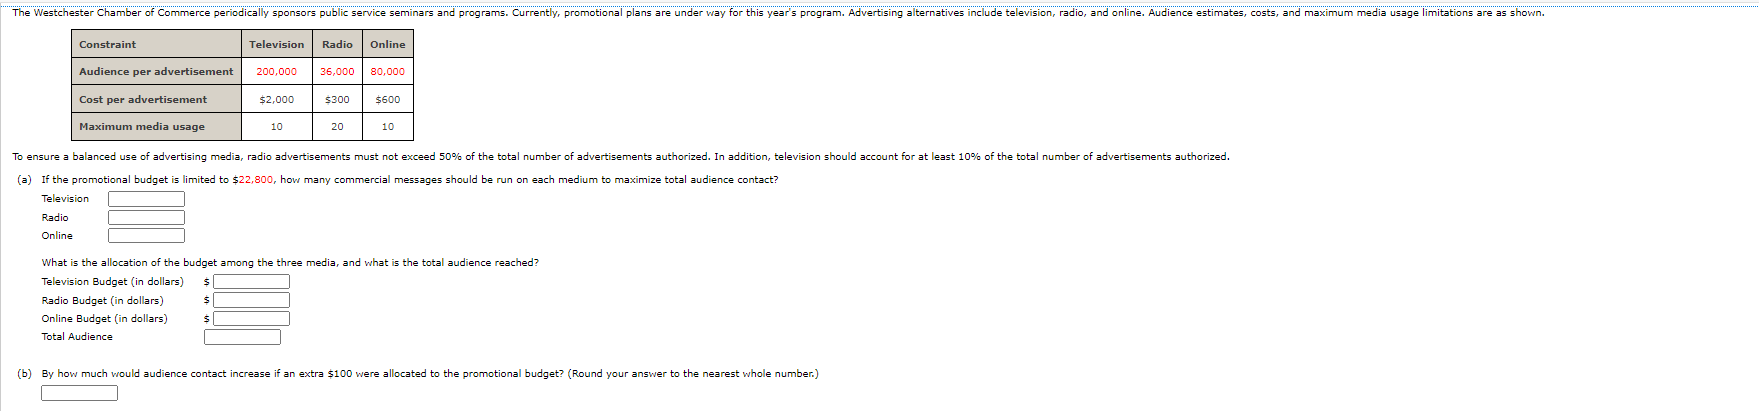Focus the Online Budget dollar input

[x=251, y=319]
